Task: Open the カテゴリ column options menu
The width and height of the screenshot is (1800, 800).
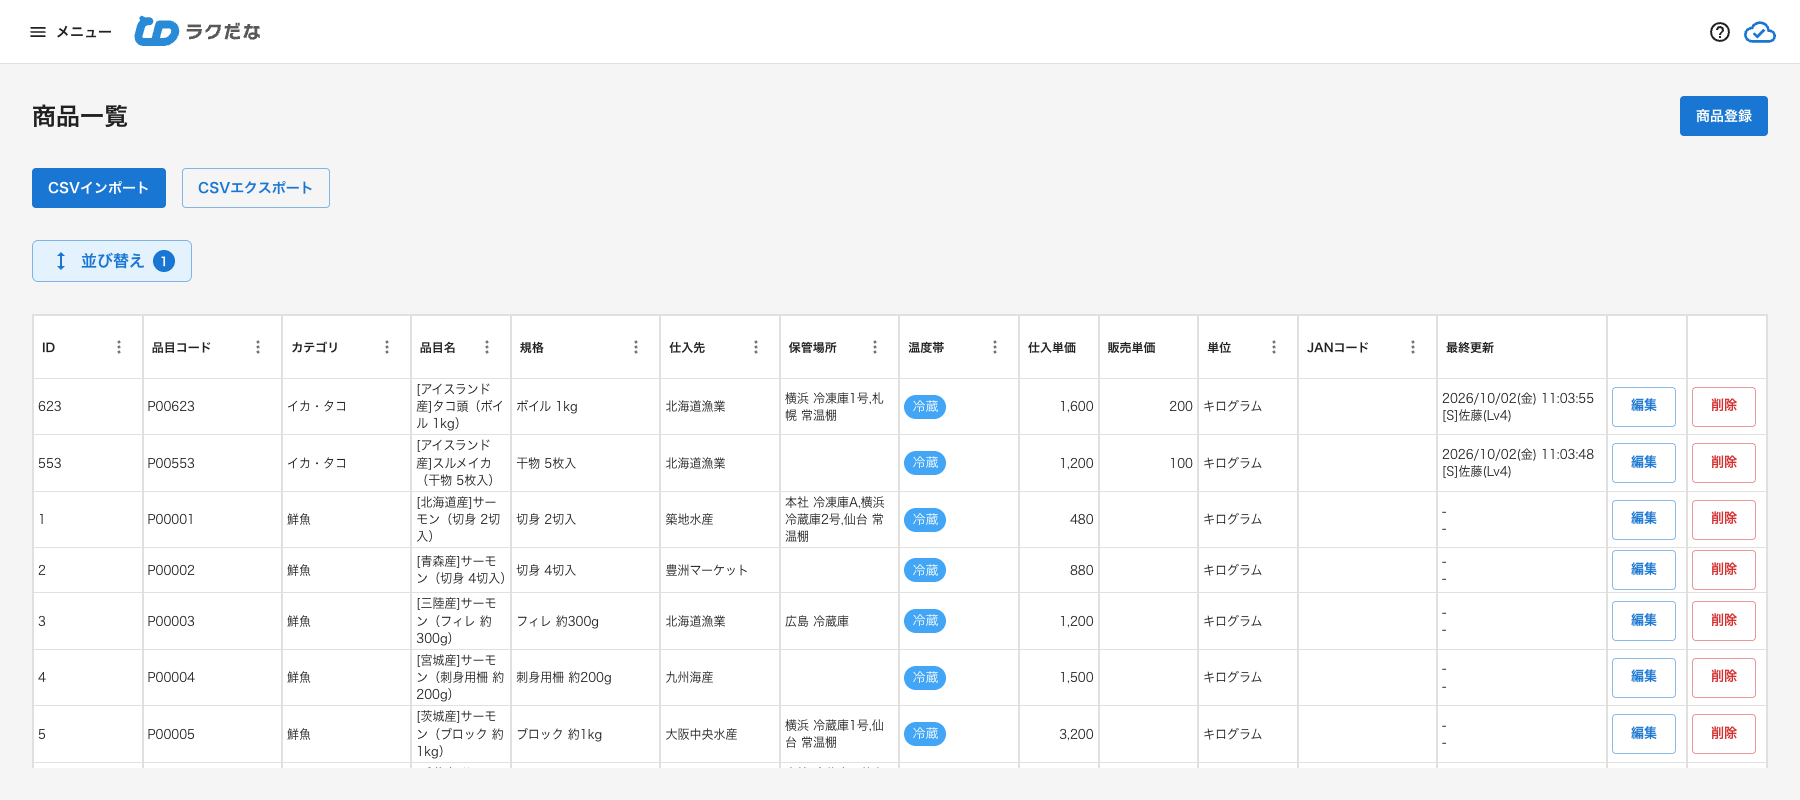Action: coord(387,347)
